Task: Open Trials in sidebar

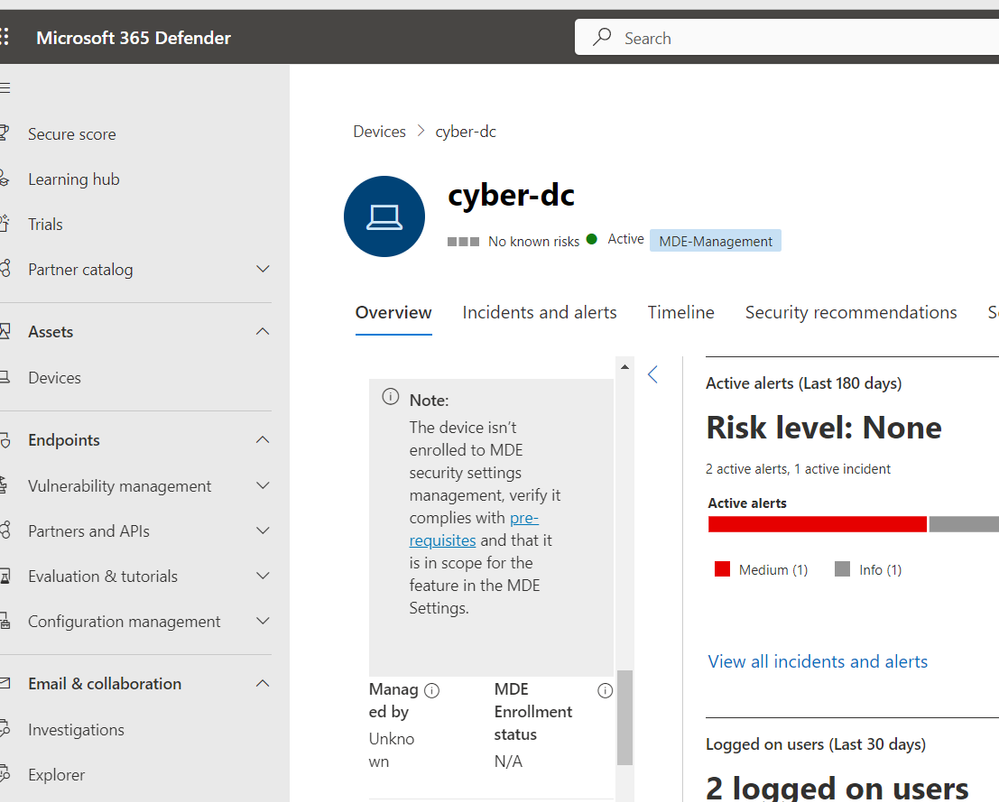Action: [x=45, y=224]
